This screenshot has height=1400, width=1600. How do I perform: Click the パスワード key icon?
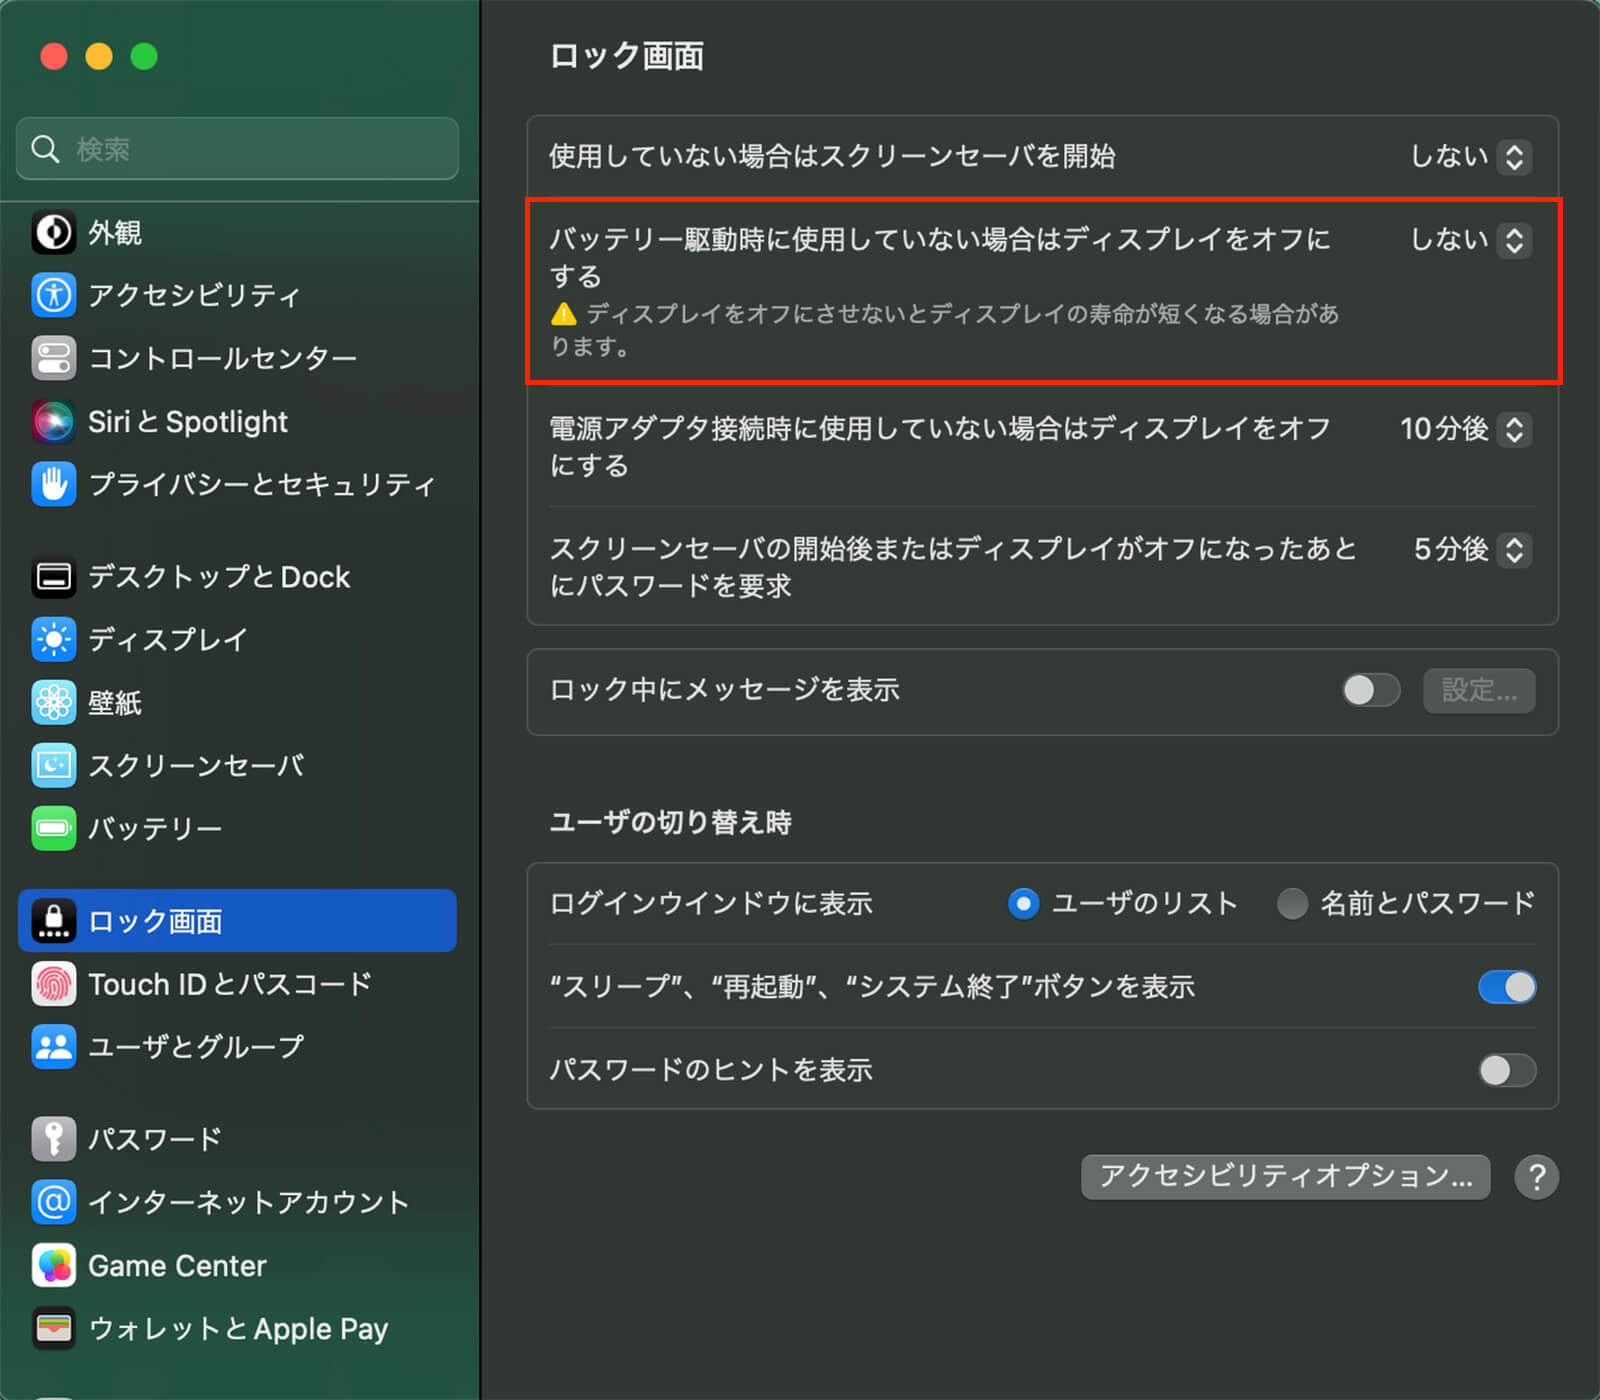(53, 1139)
